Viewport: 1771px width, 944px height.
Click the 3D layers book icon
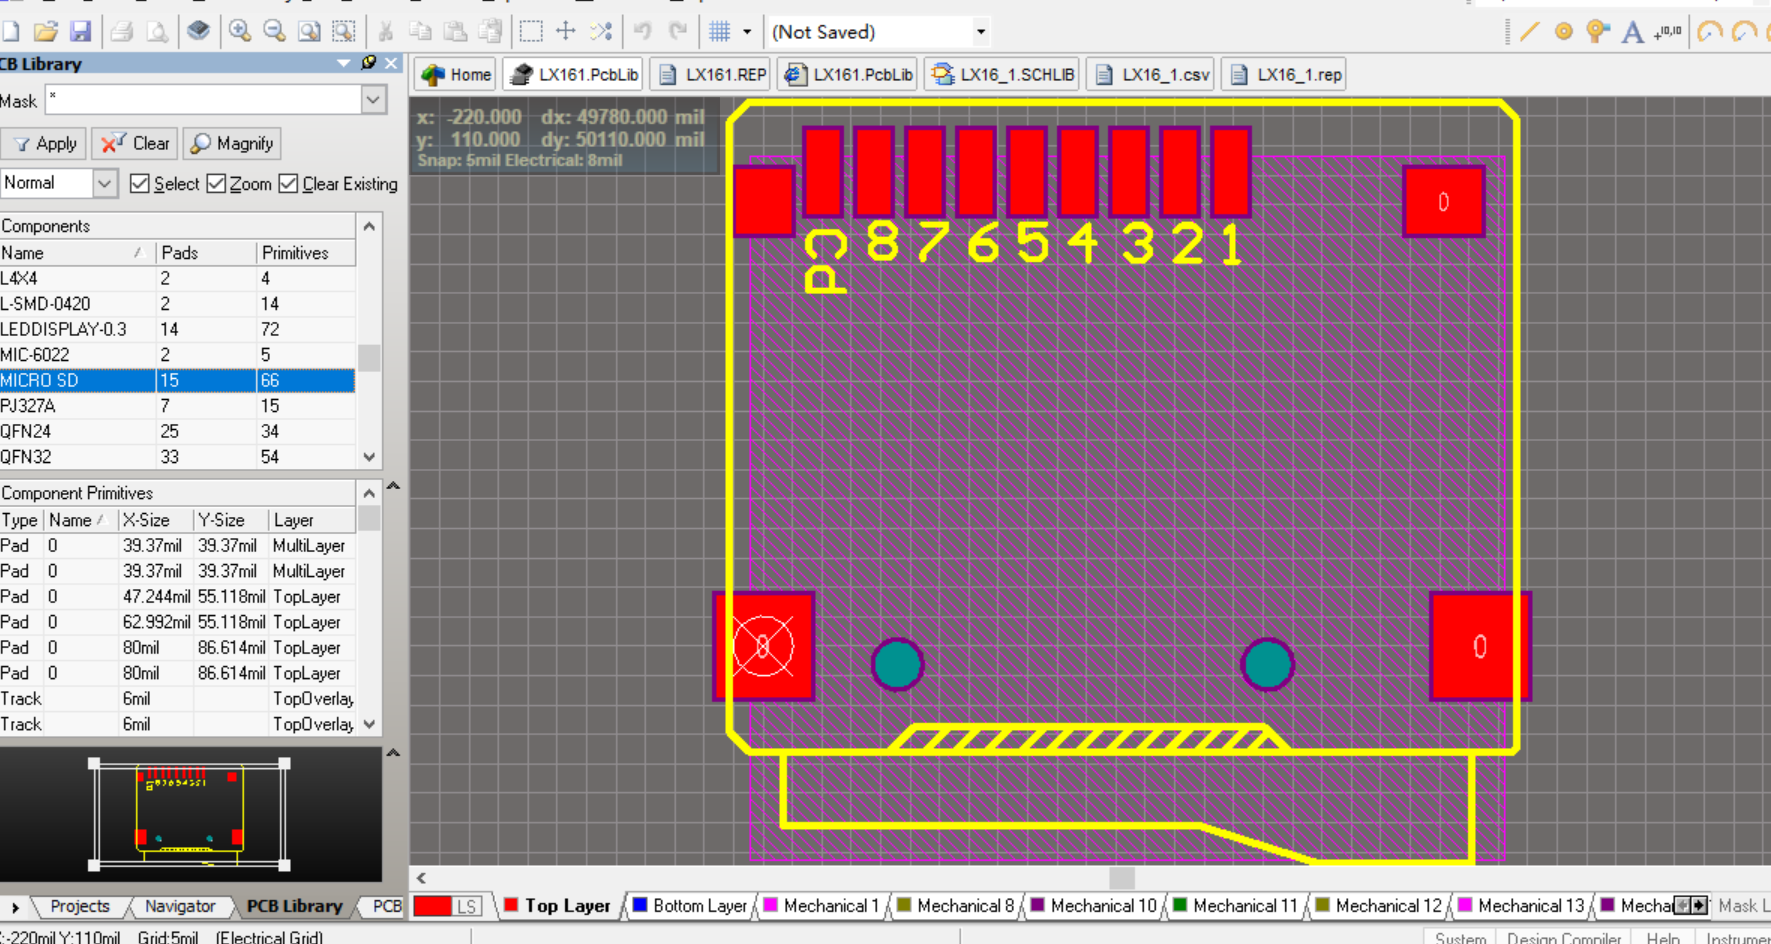198,31
